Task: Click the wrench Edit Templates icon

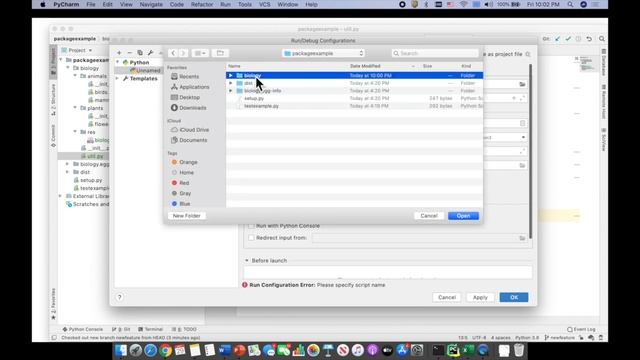Action: [151, 53]
